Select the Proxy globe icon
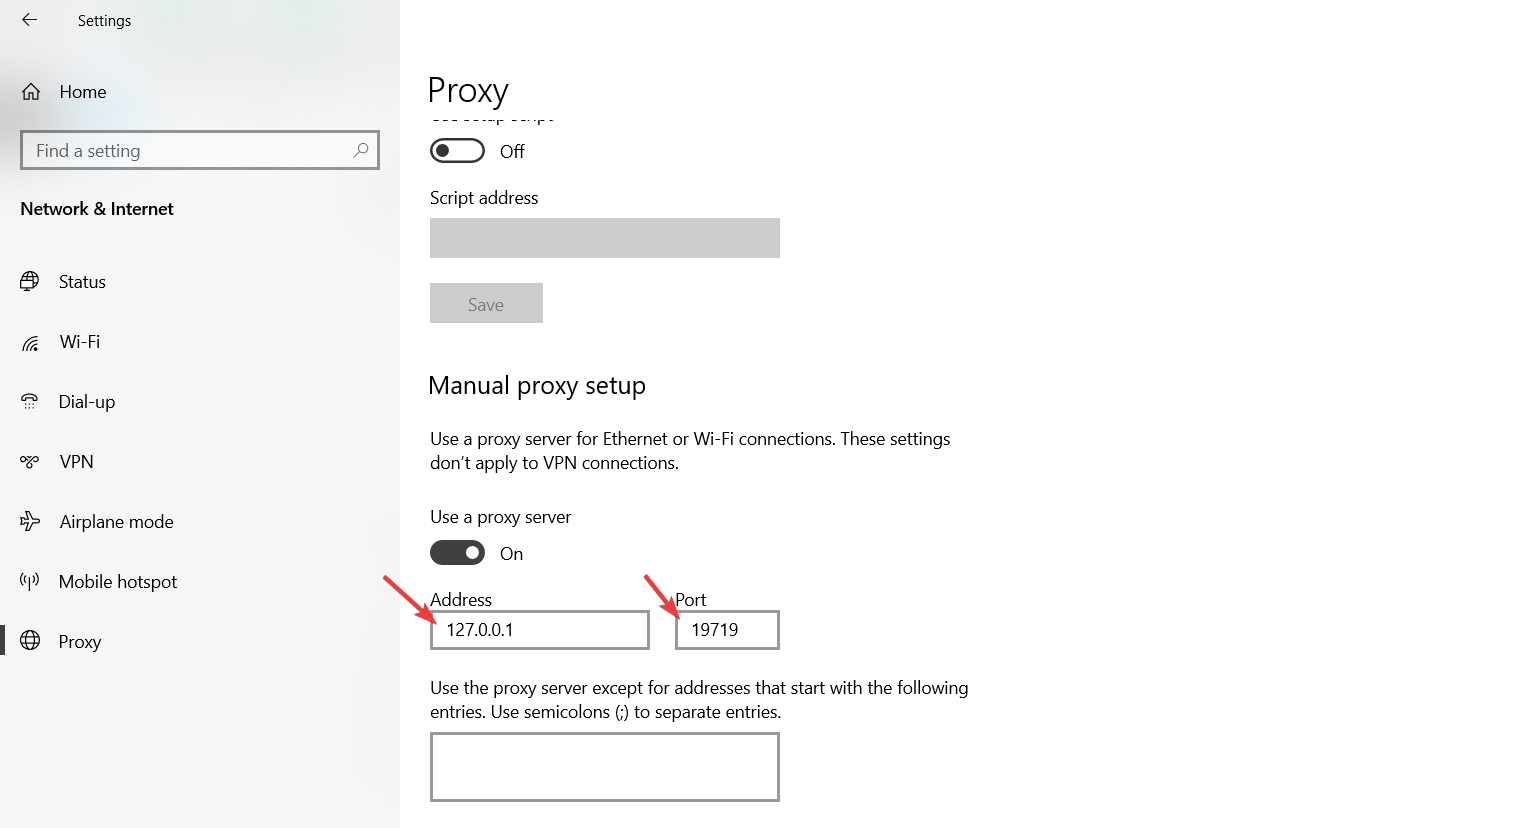 tap(30, 641)
